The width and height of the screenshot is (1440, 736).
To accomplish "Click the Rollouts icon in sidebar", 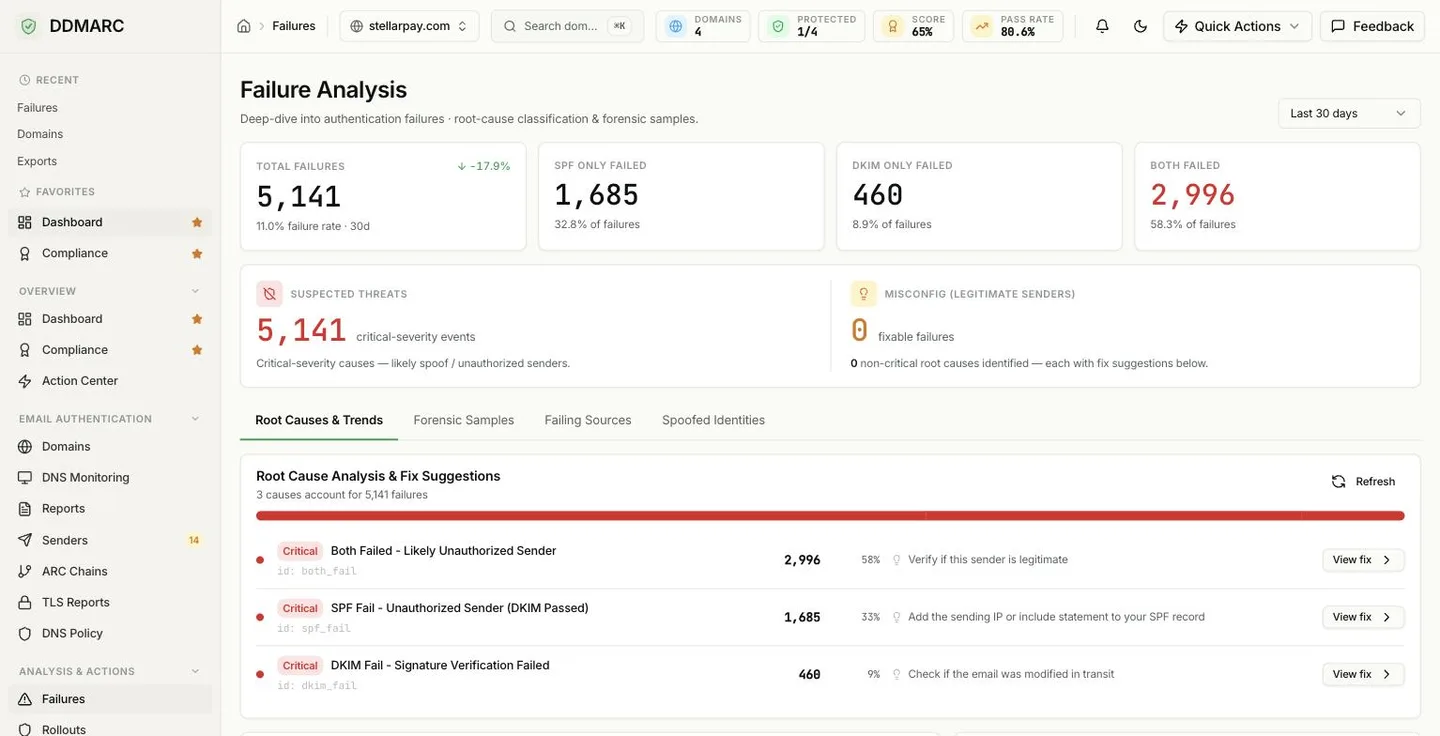I will (25, 730).
